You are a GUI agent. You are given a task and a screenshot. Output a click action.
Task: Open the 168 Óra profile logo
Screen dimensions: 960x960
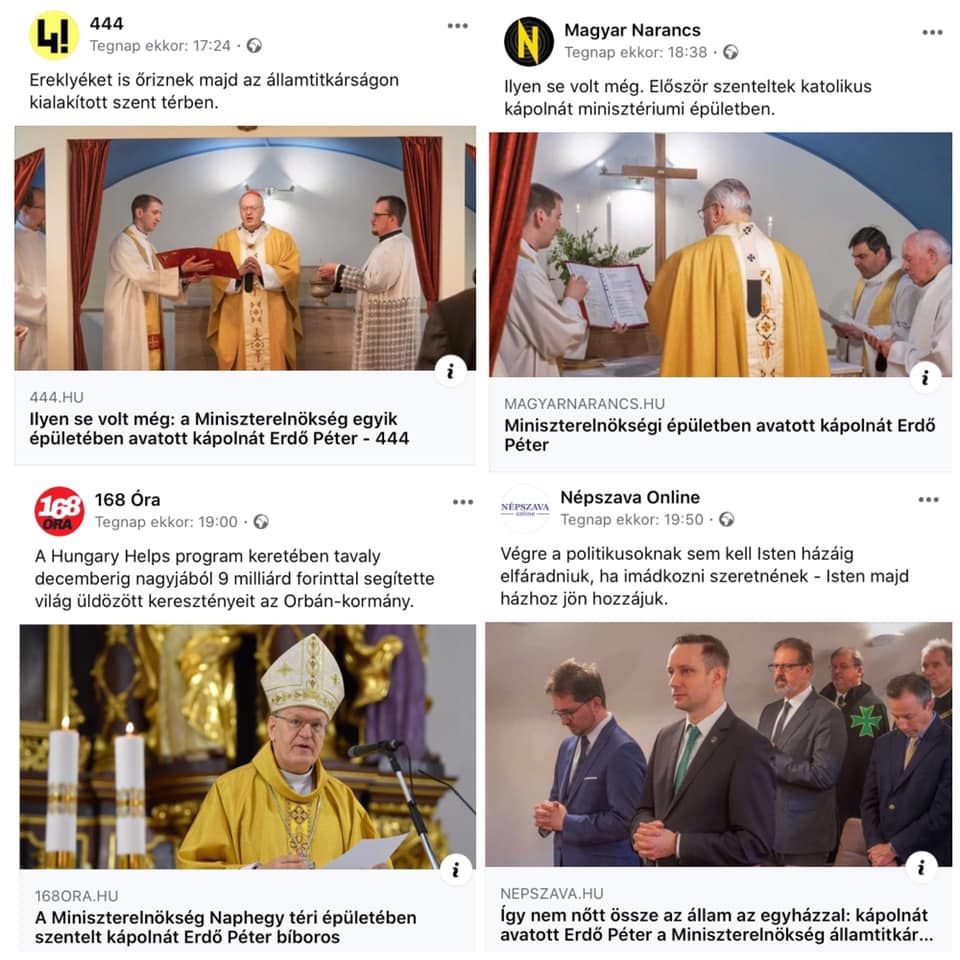click(x=59, y=511)
